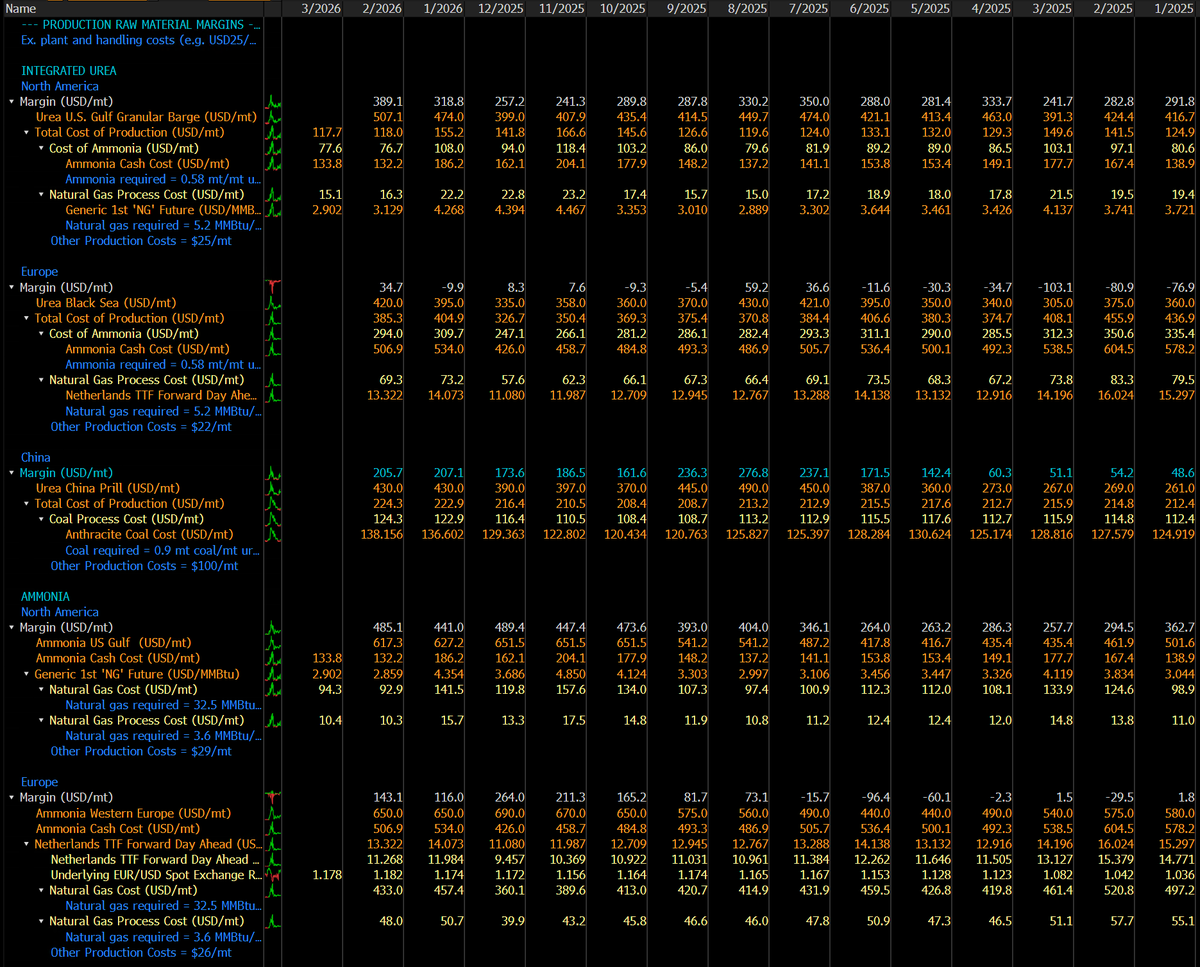Image resolution: width=1200 pixels, height=967 pixels.
Task: Collapse Cost of Ammonia under North America urea
Action: coord(41,148)
